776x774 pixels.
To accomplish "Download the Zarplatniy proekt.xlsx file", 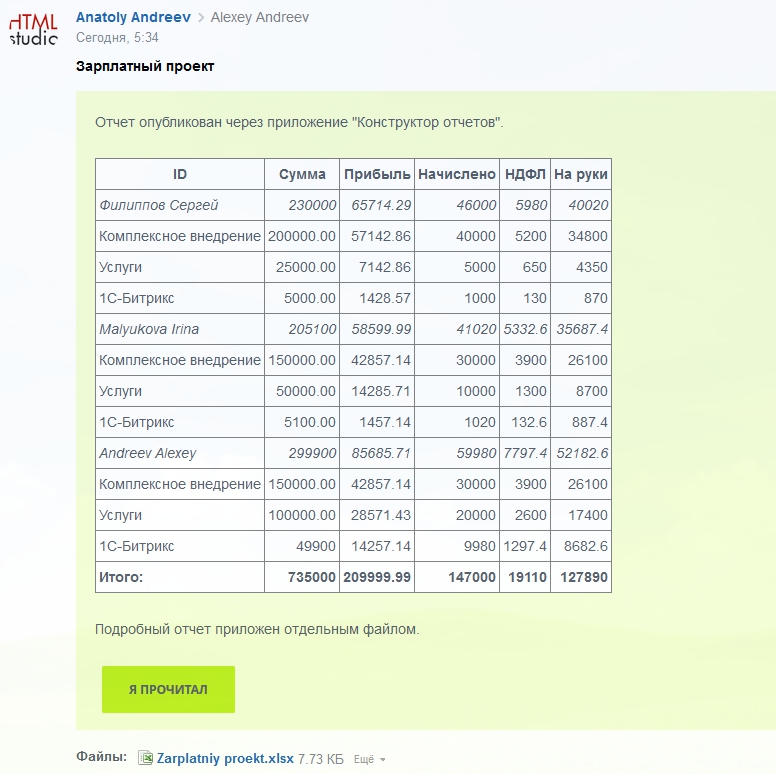I will pos(225,758).
